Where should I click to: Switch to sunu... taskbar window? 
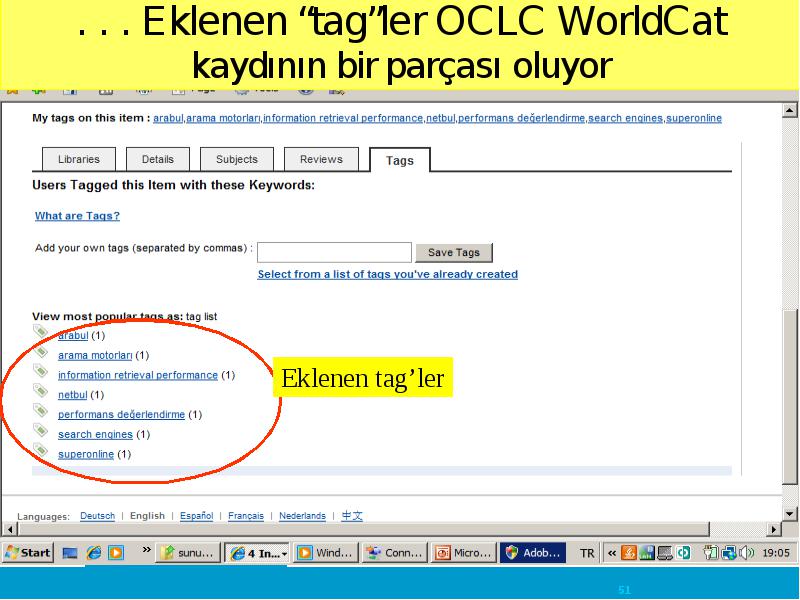tap(188, 553)
